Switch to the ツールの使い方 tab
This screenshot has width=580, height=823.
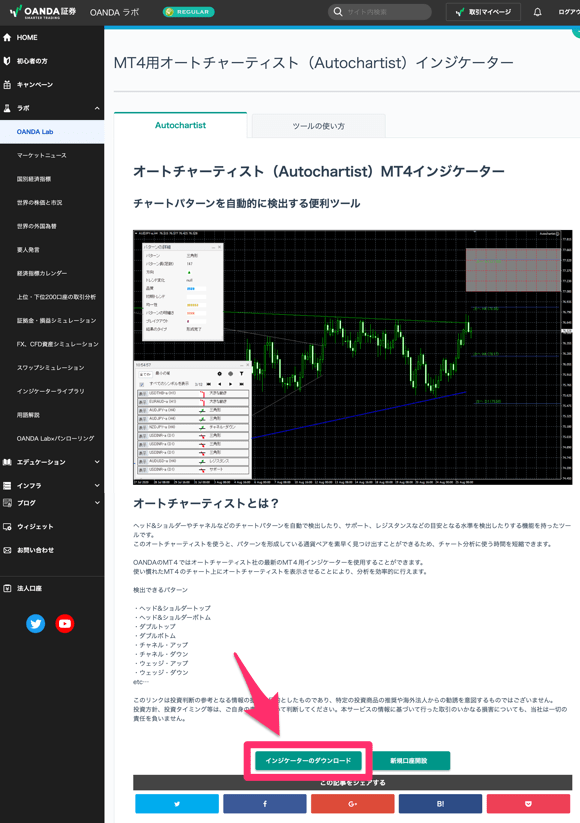319,126
